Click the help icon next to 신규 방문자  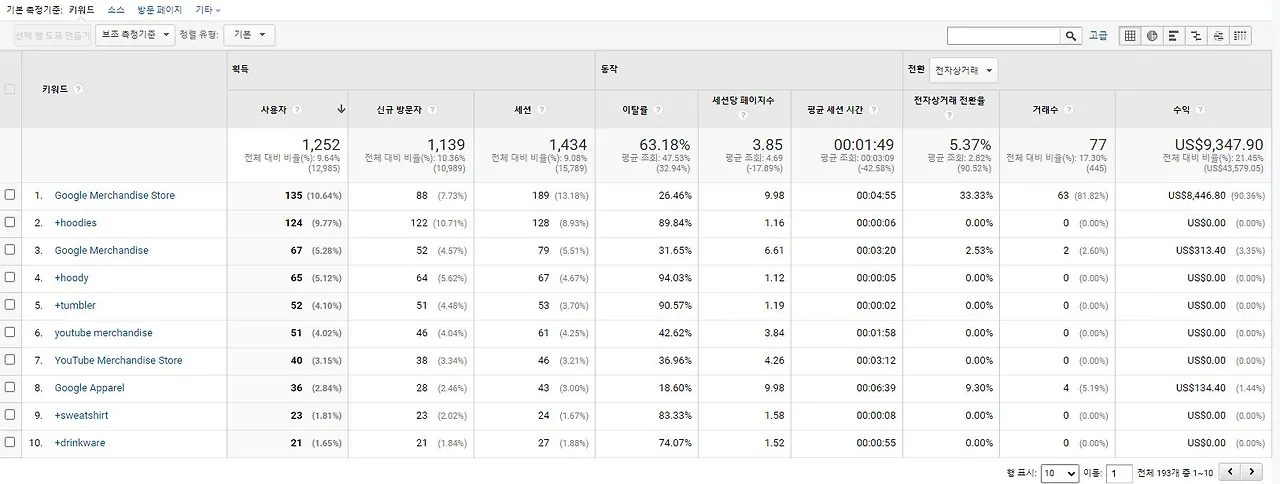point(432,109)
